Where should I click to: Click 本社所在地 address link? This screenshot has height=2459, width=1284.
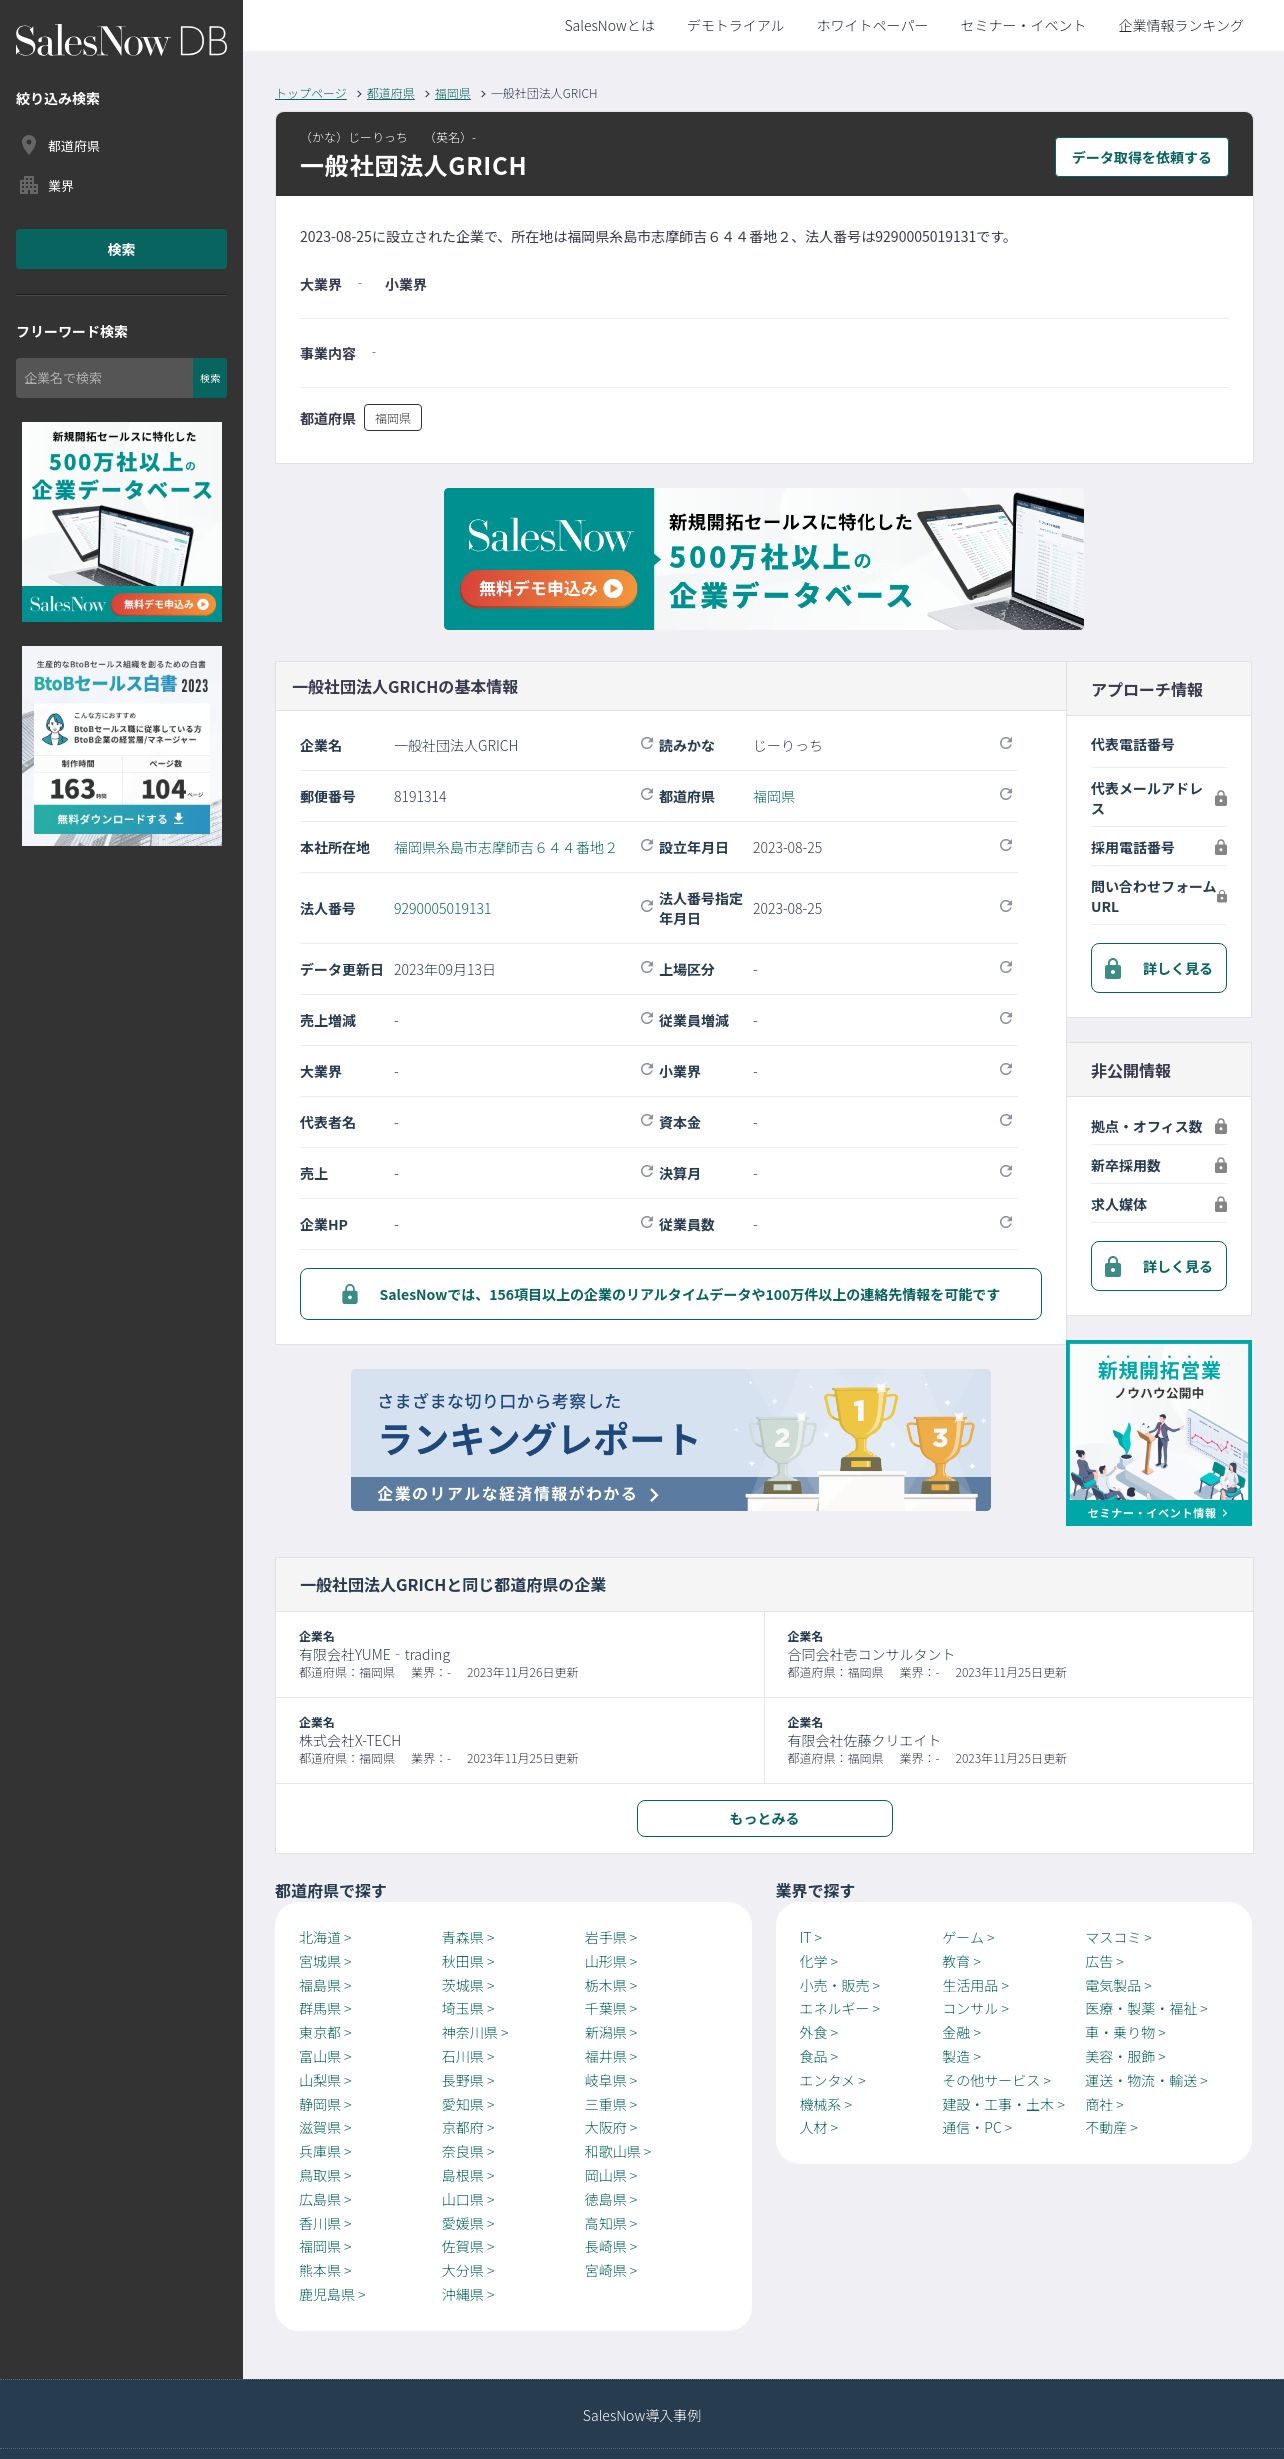[x=505, y=847]
